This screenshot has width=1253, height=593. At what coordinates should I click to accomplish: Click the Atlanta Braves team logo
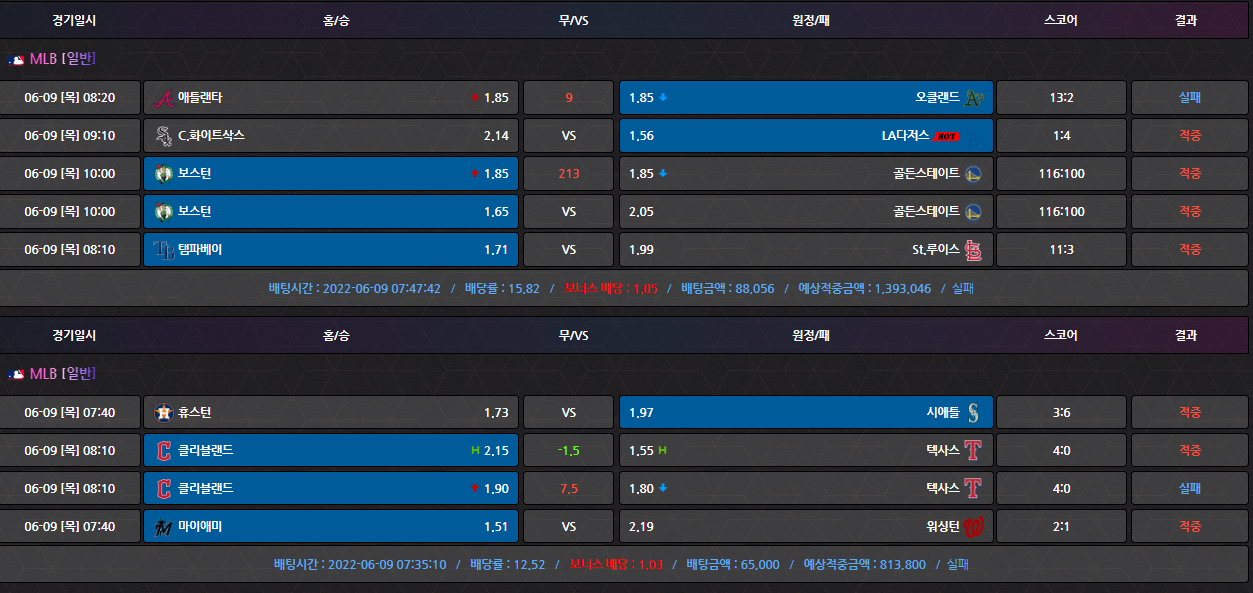tap(163, 98)
